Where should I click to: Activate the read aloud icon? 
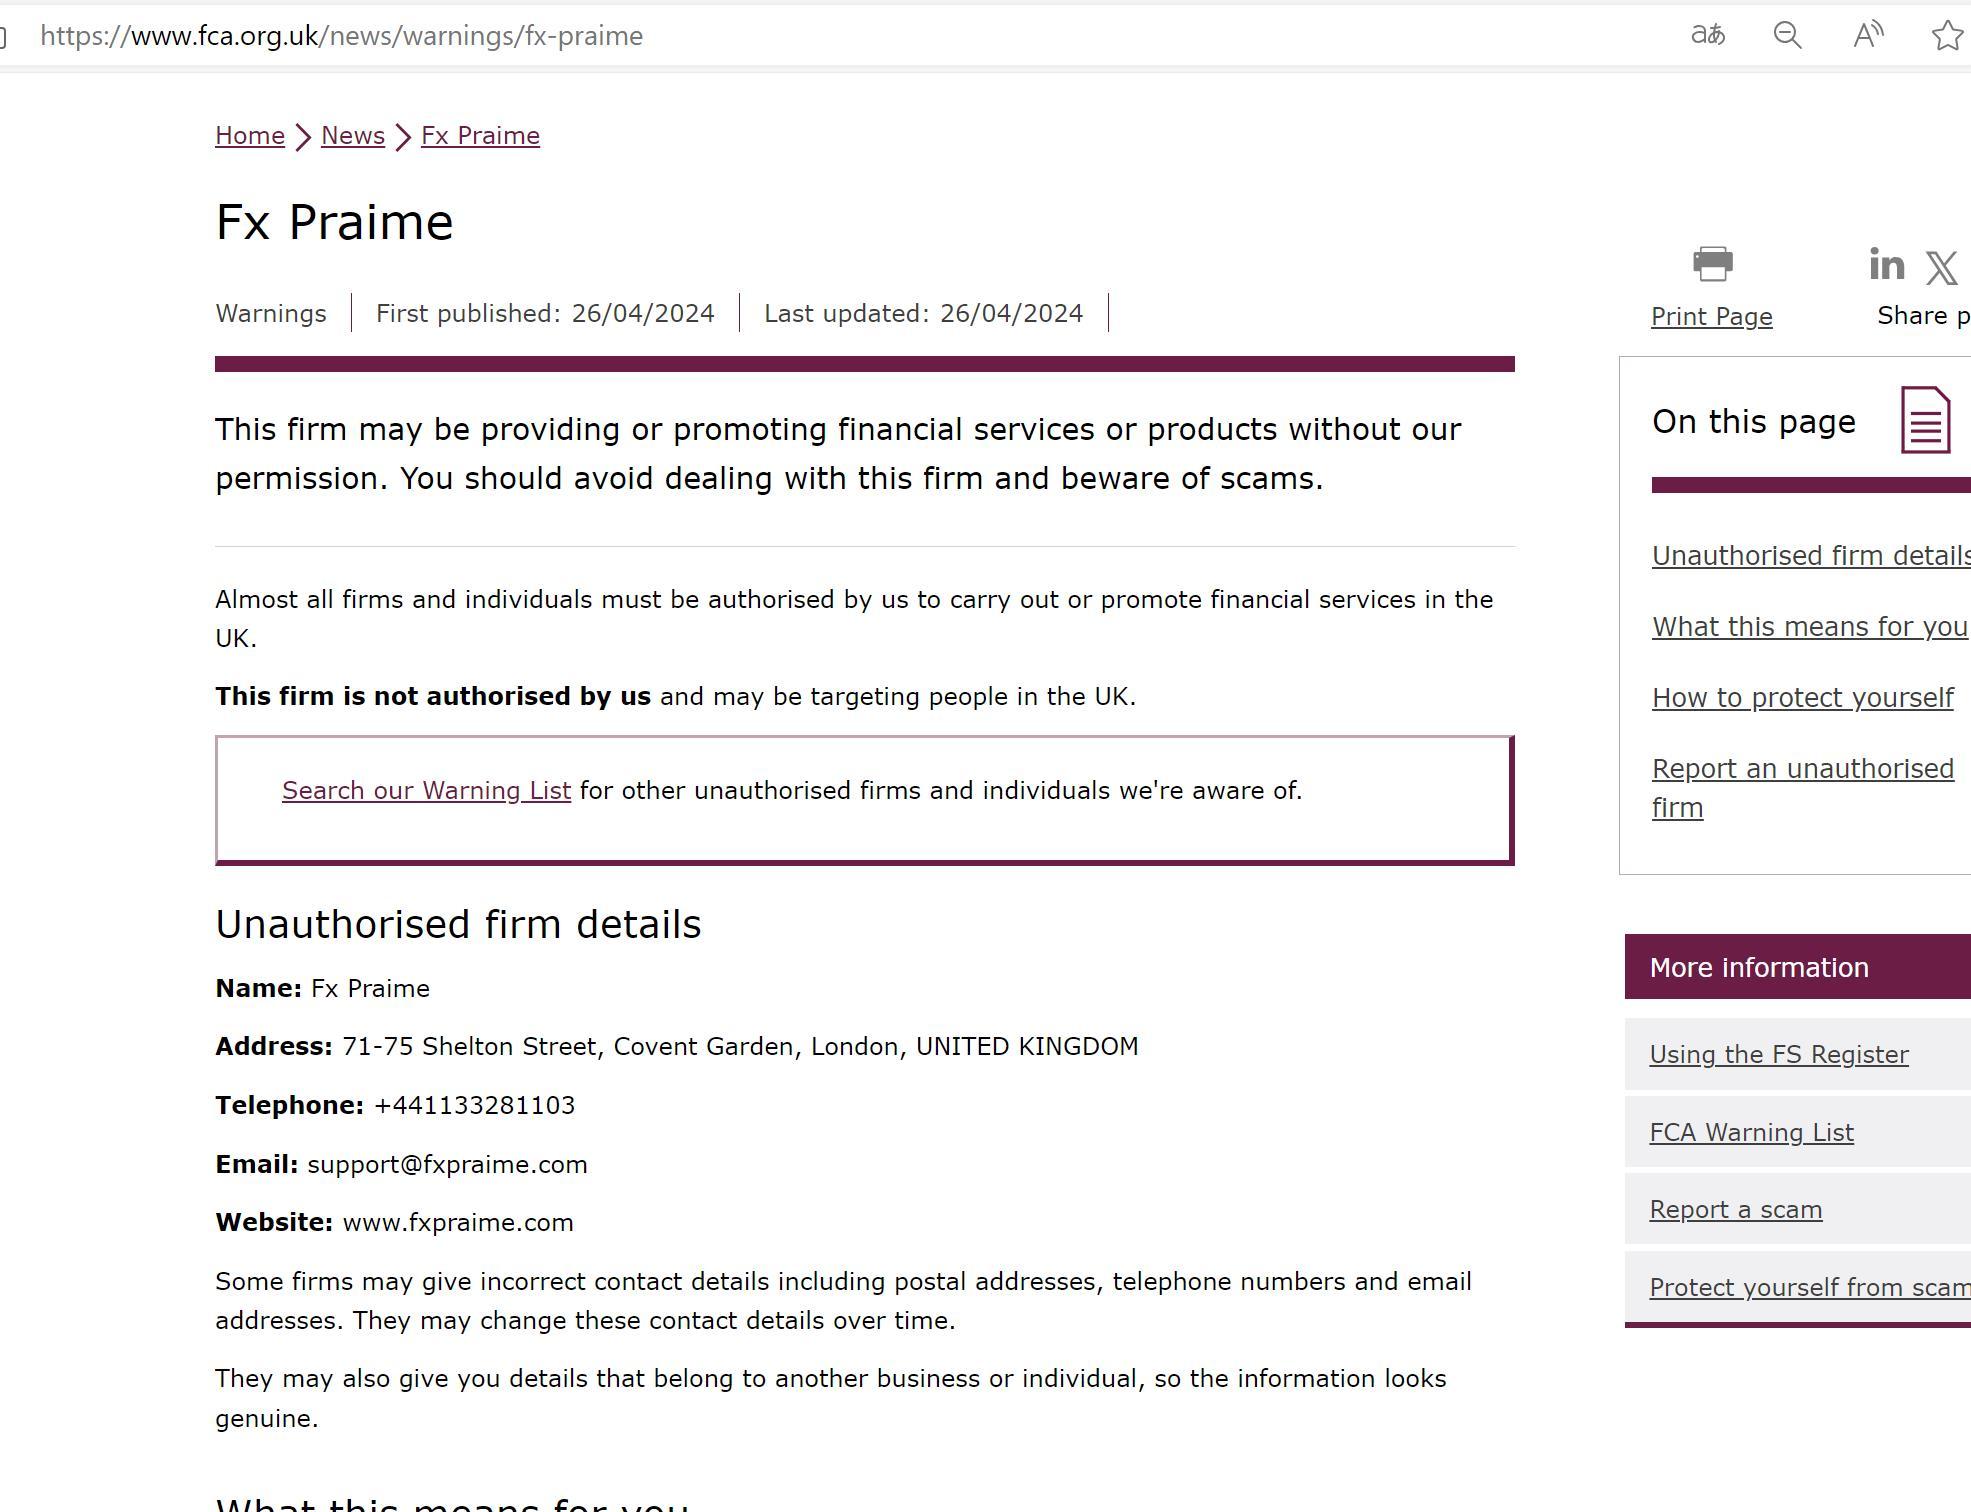(x=1868, y=36)
